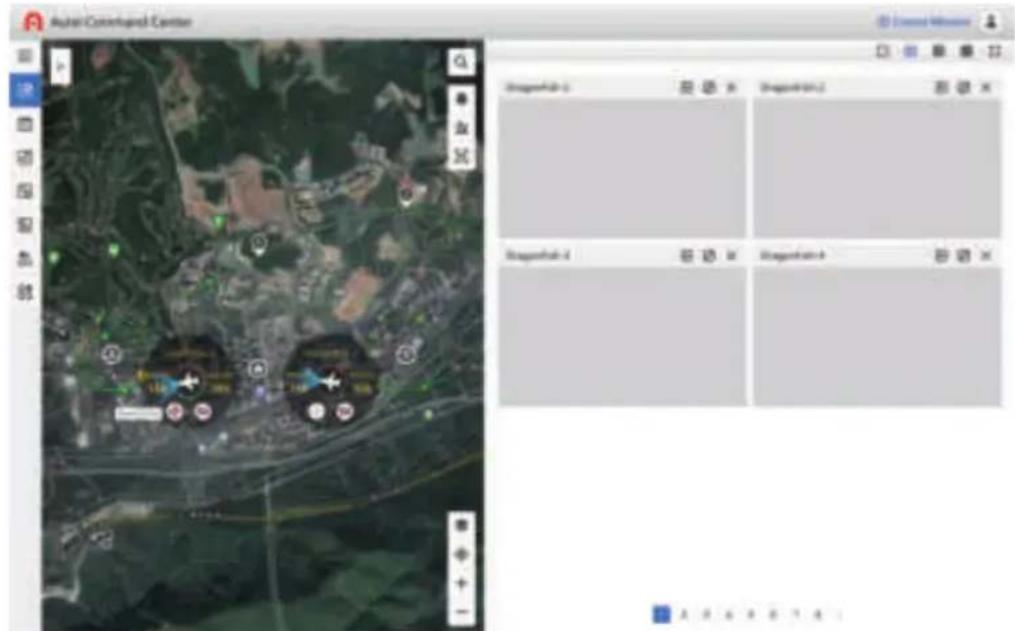The width and height of the screenshot is (1015, 631).
Task: Click the left round button under left aircraft
Action: click(175, 412)
